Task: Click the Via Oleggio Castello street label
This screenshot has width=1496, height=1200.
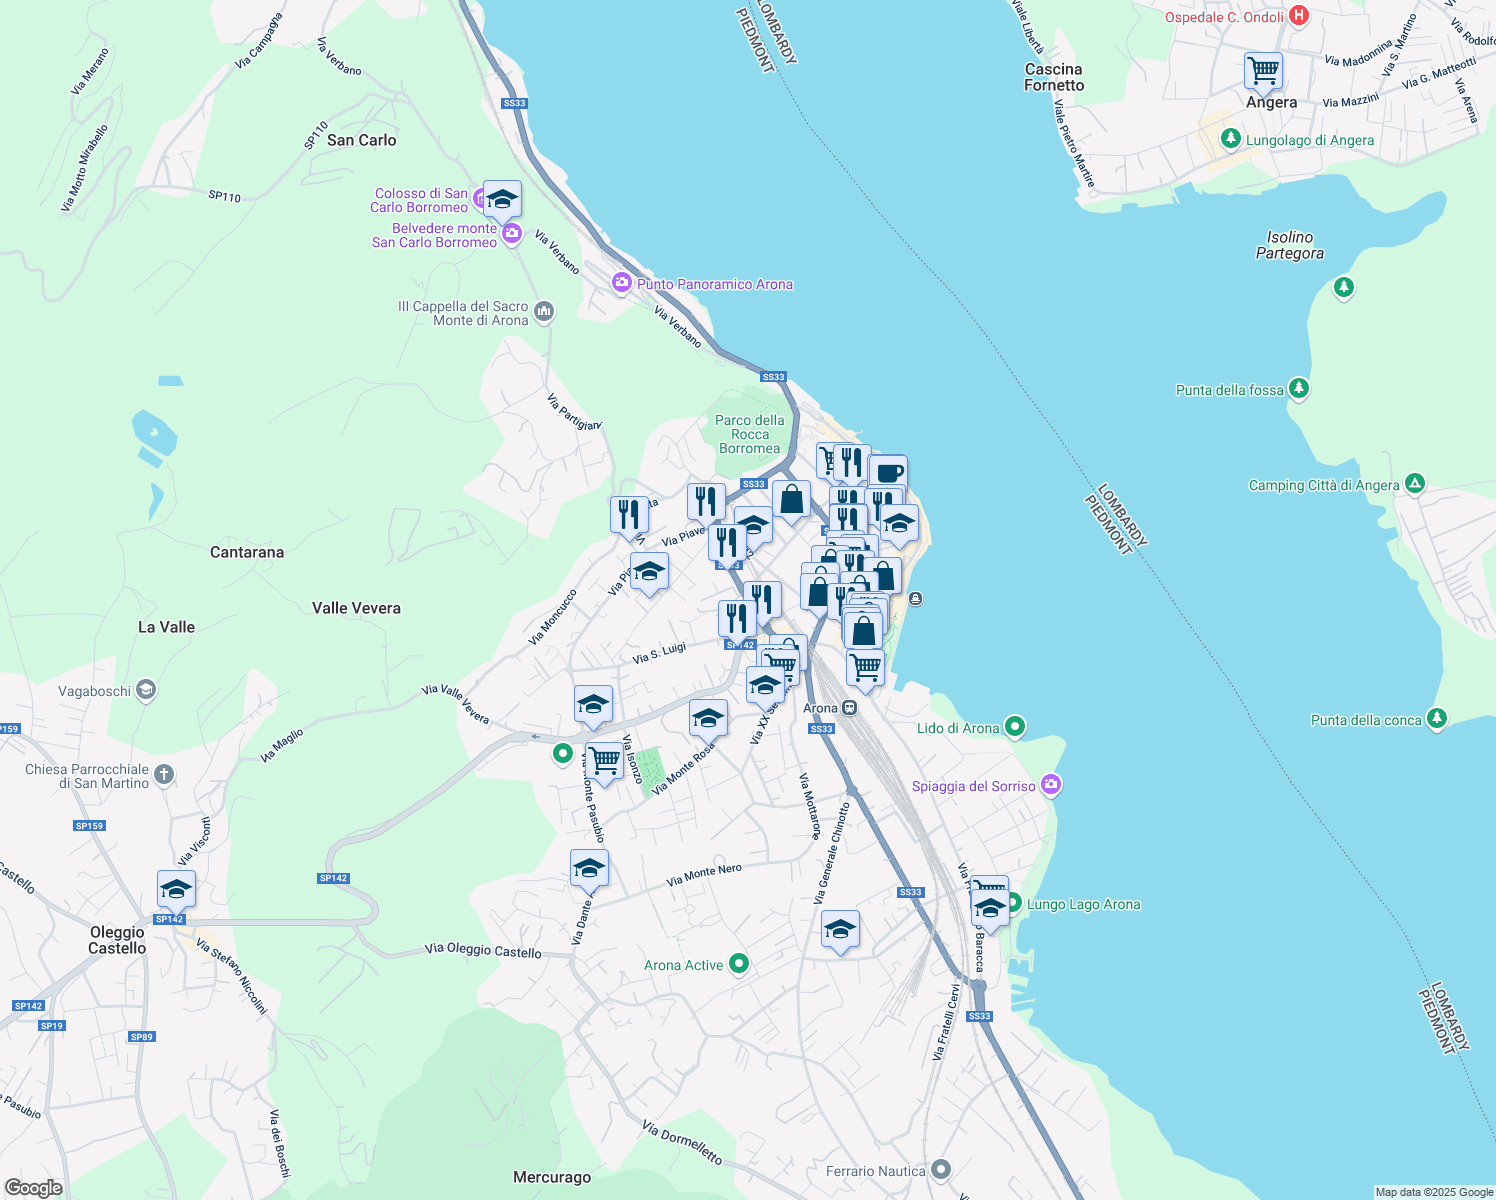Action: [x=483, y=950]
